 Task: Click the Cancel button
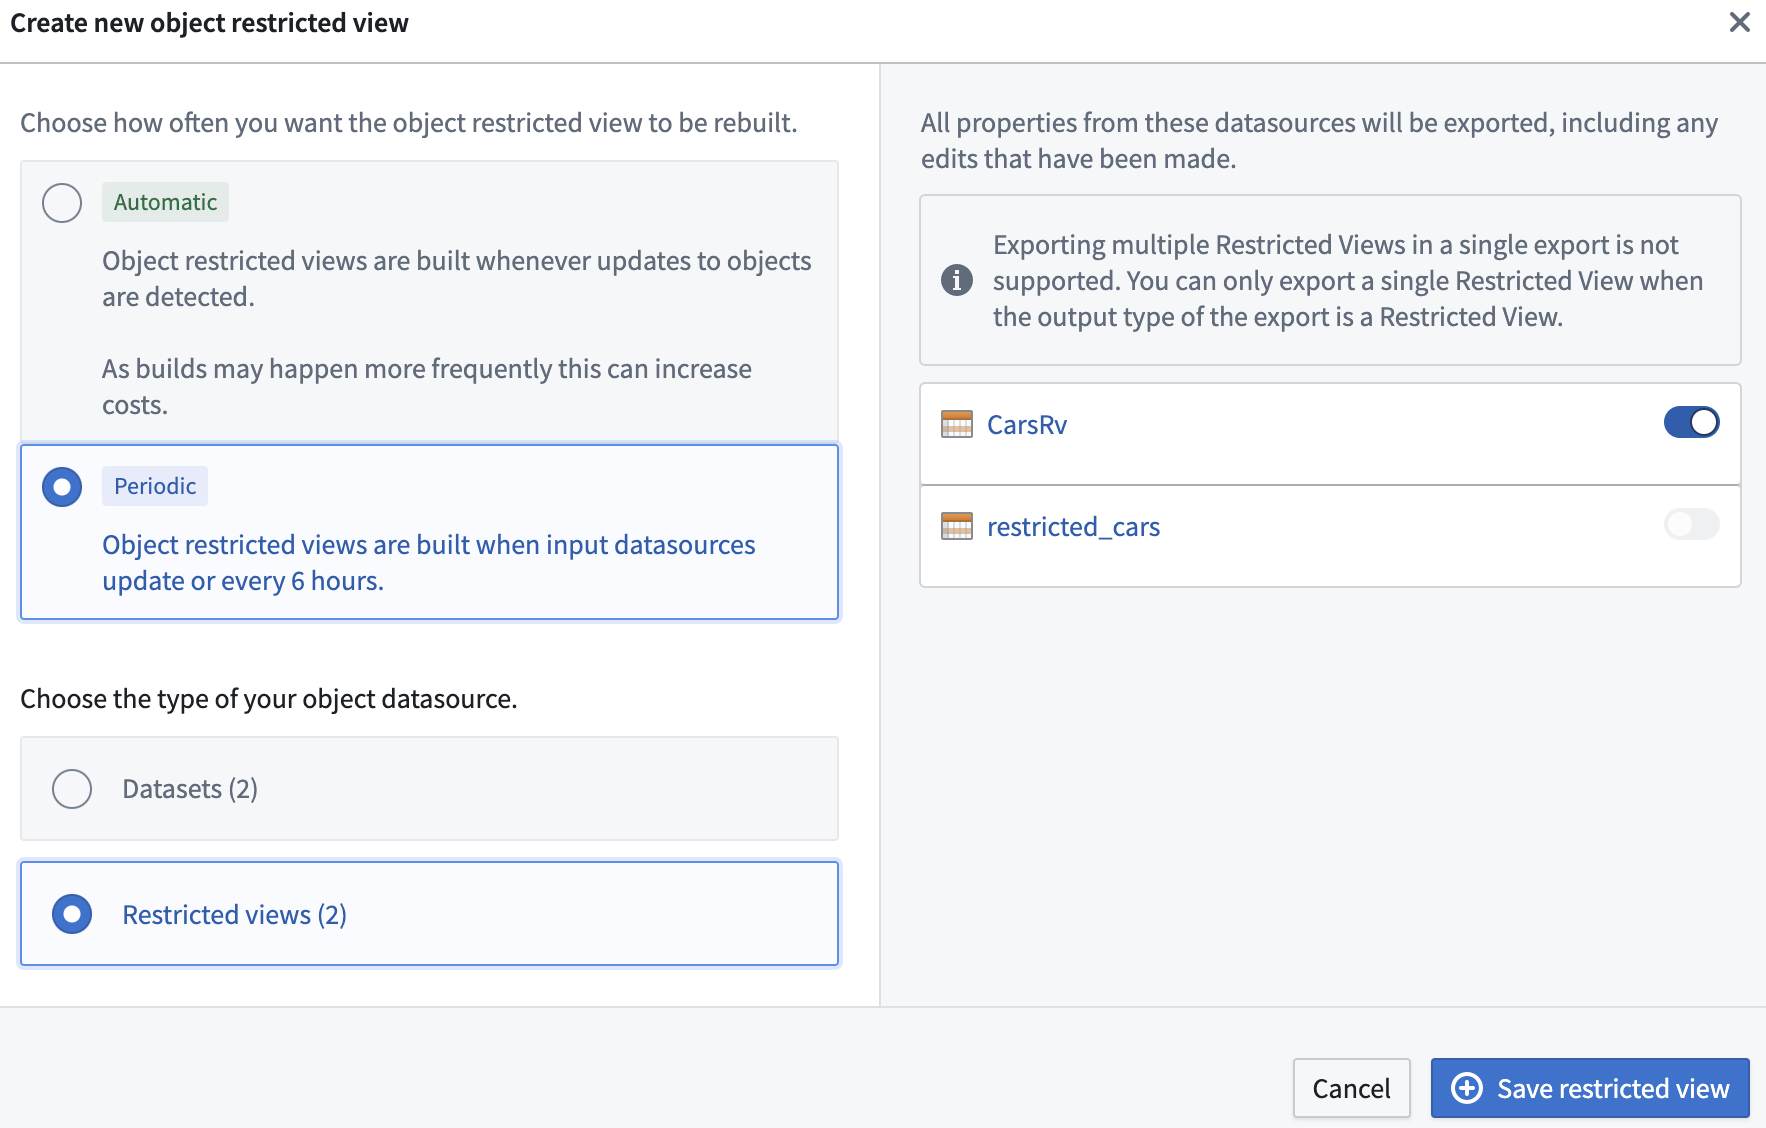[x=1351, y=1088]
